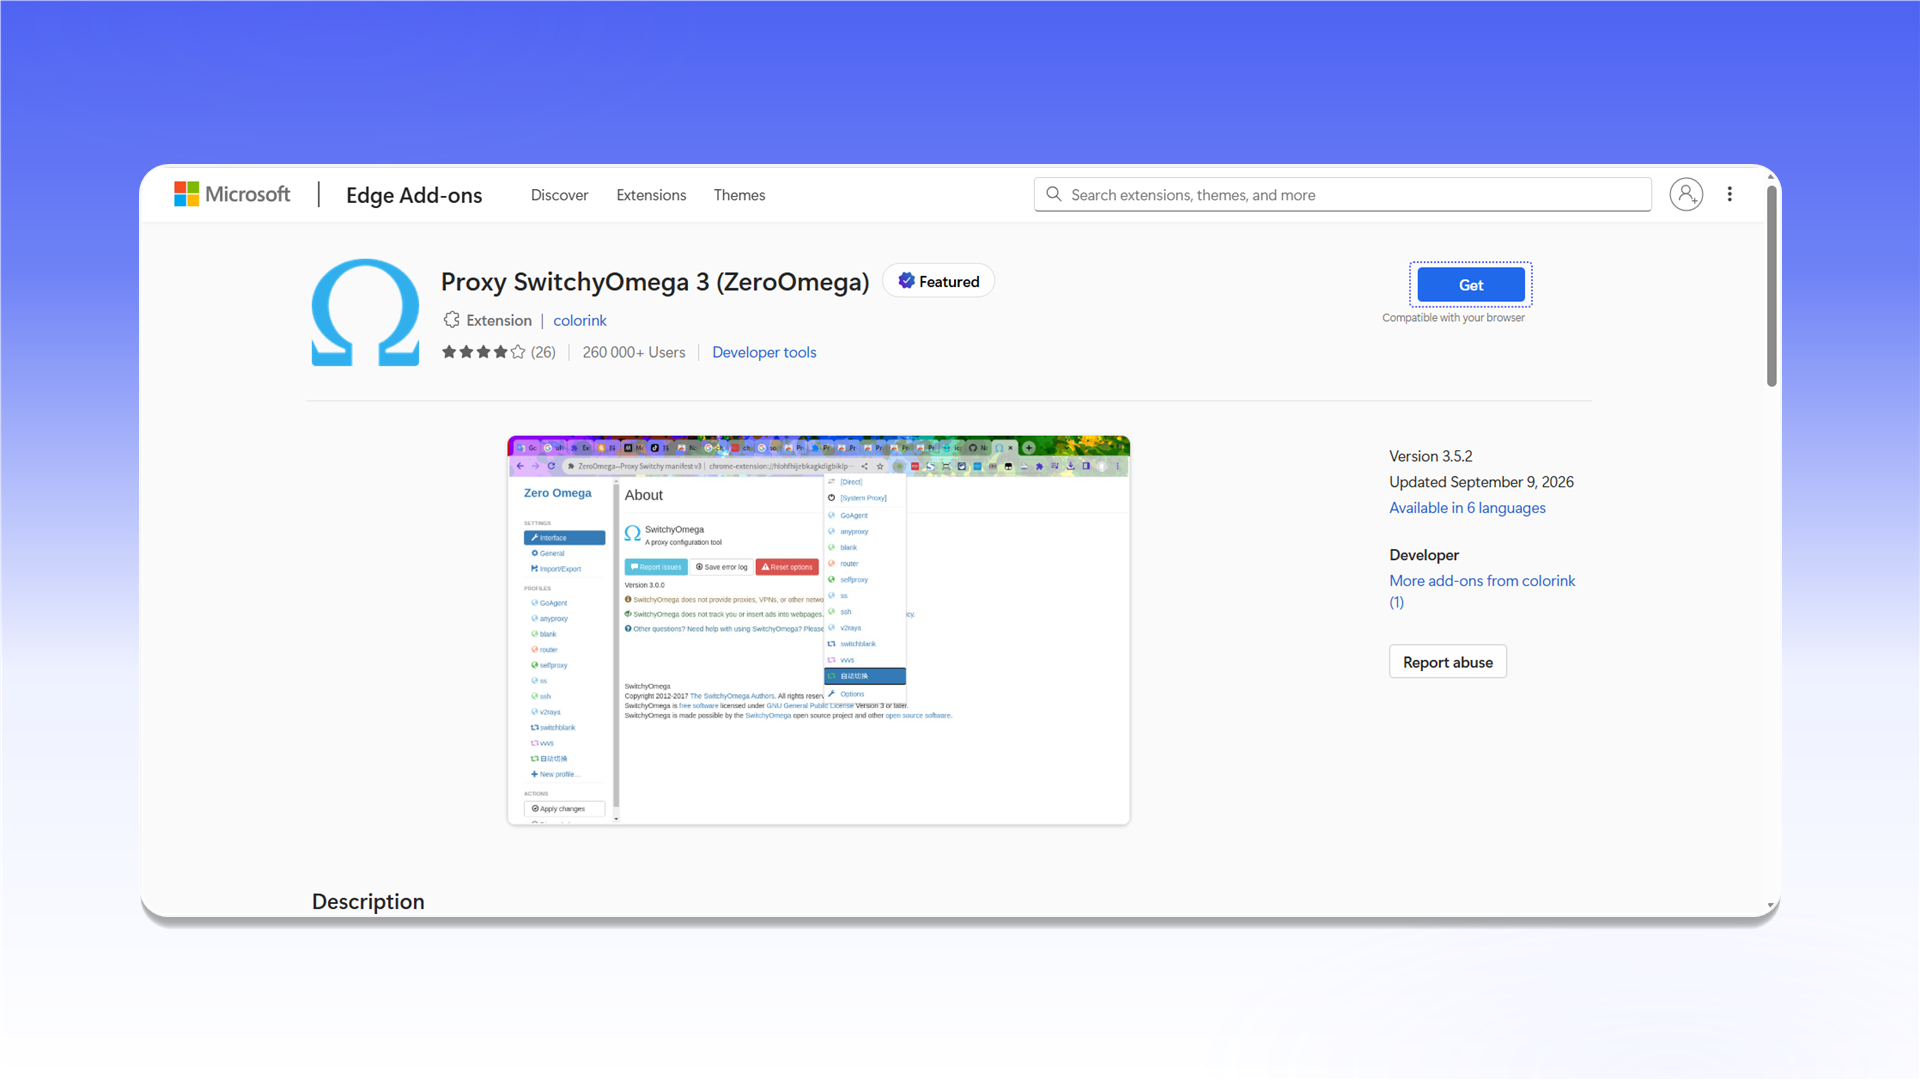Click the page vertical scrollbar
Screen dimensions: 1920x1080
pyautogui.click(x=1772, y=287)
